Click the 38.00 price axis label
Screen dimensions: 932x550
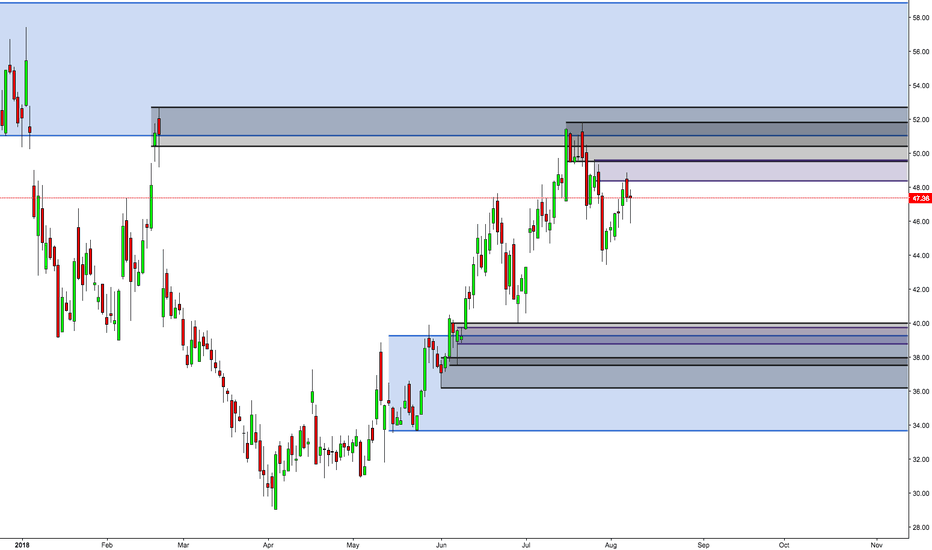[x=921, y=357]
